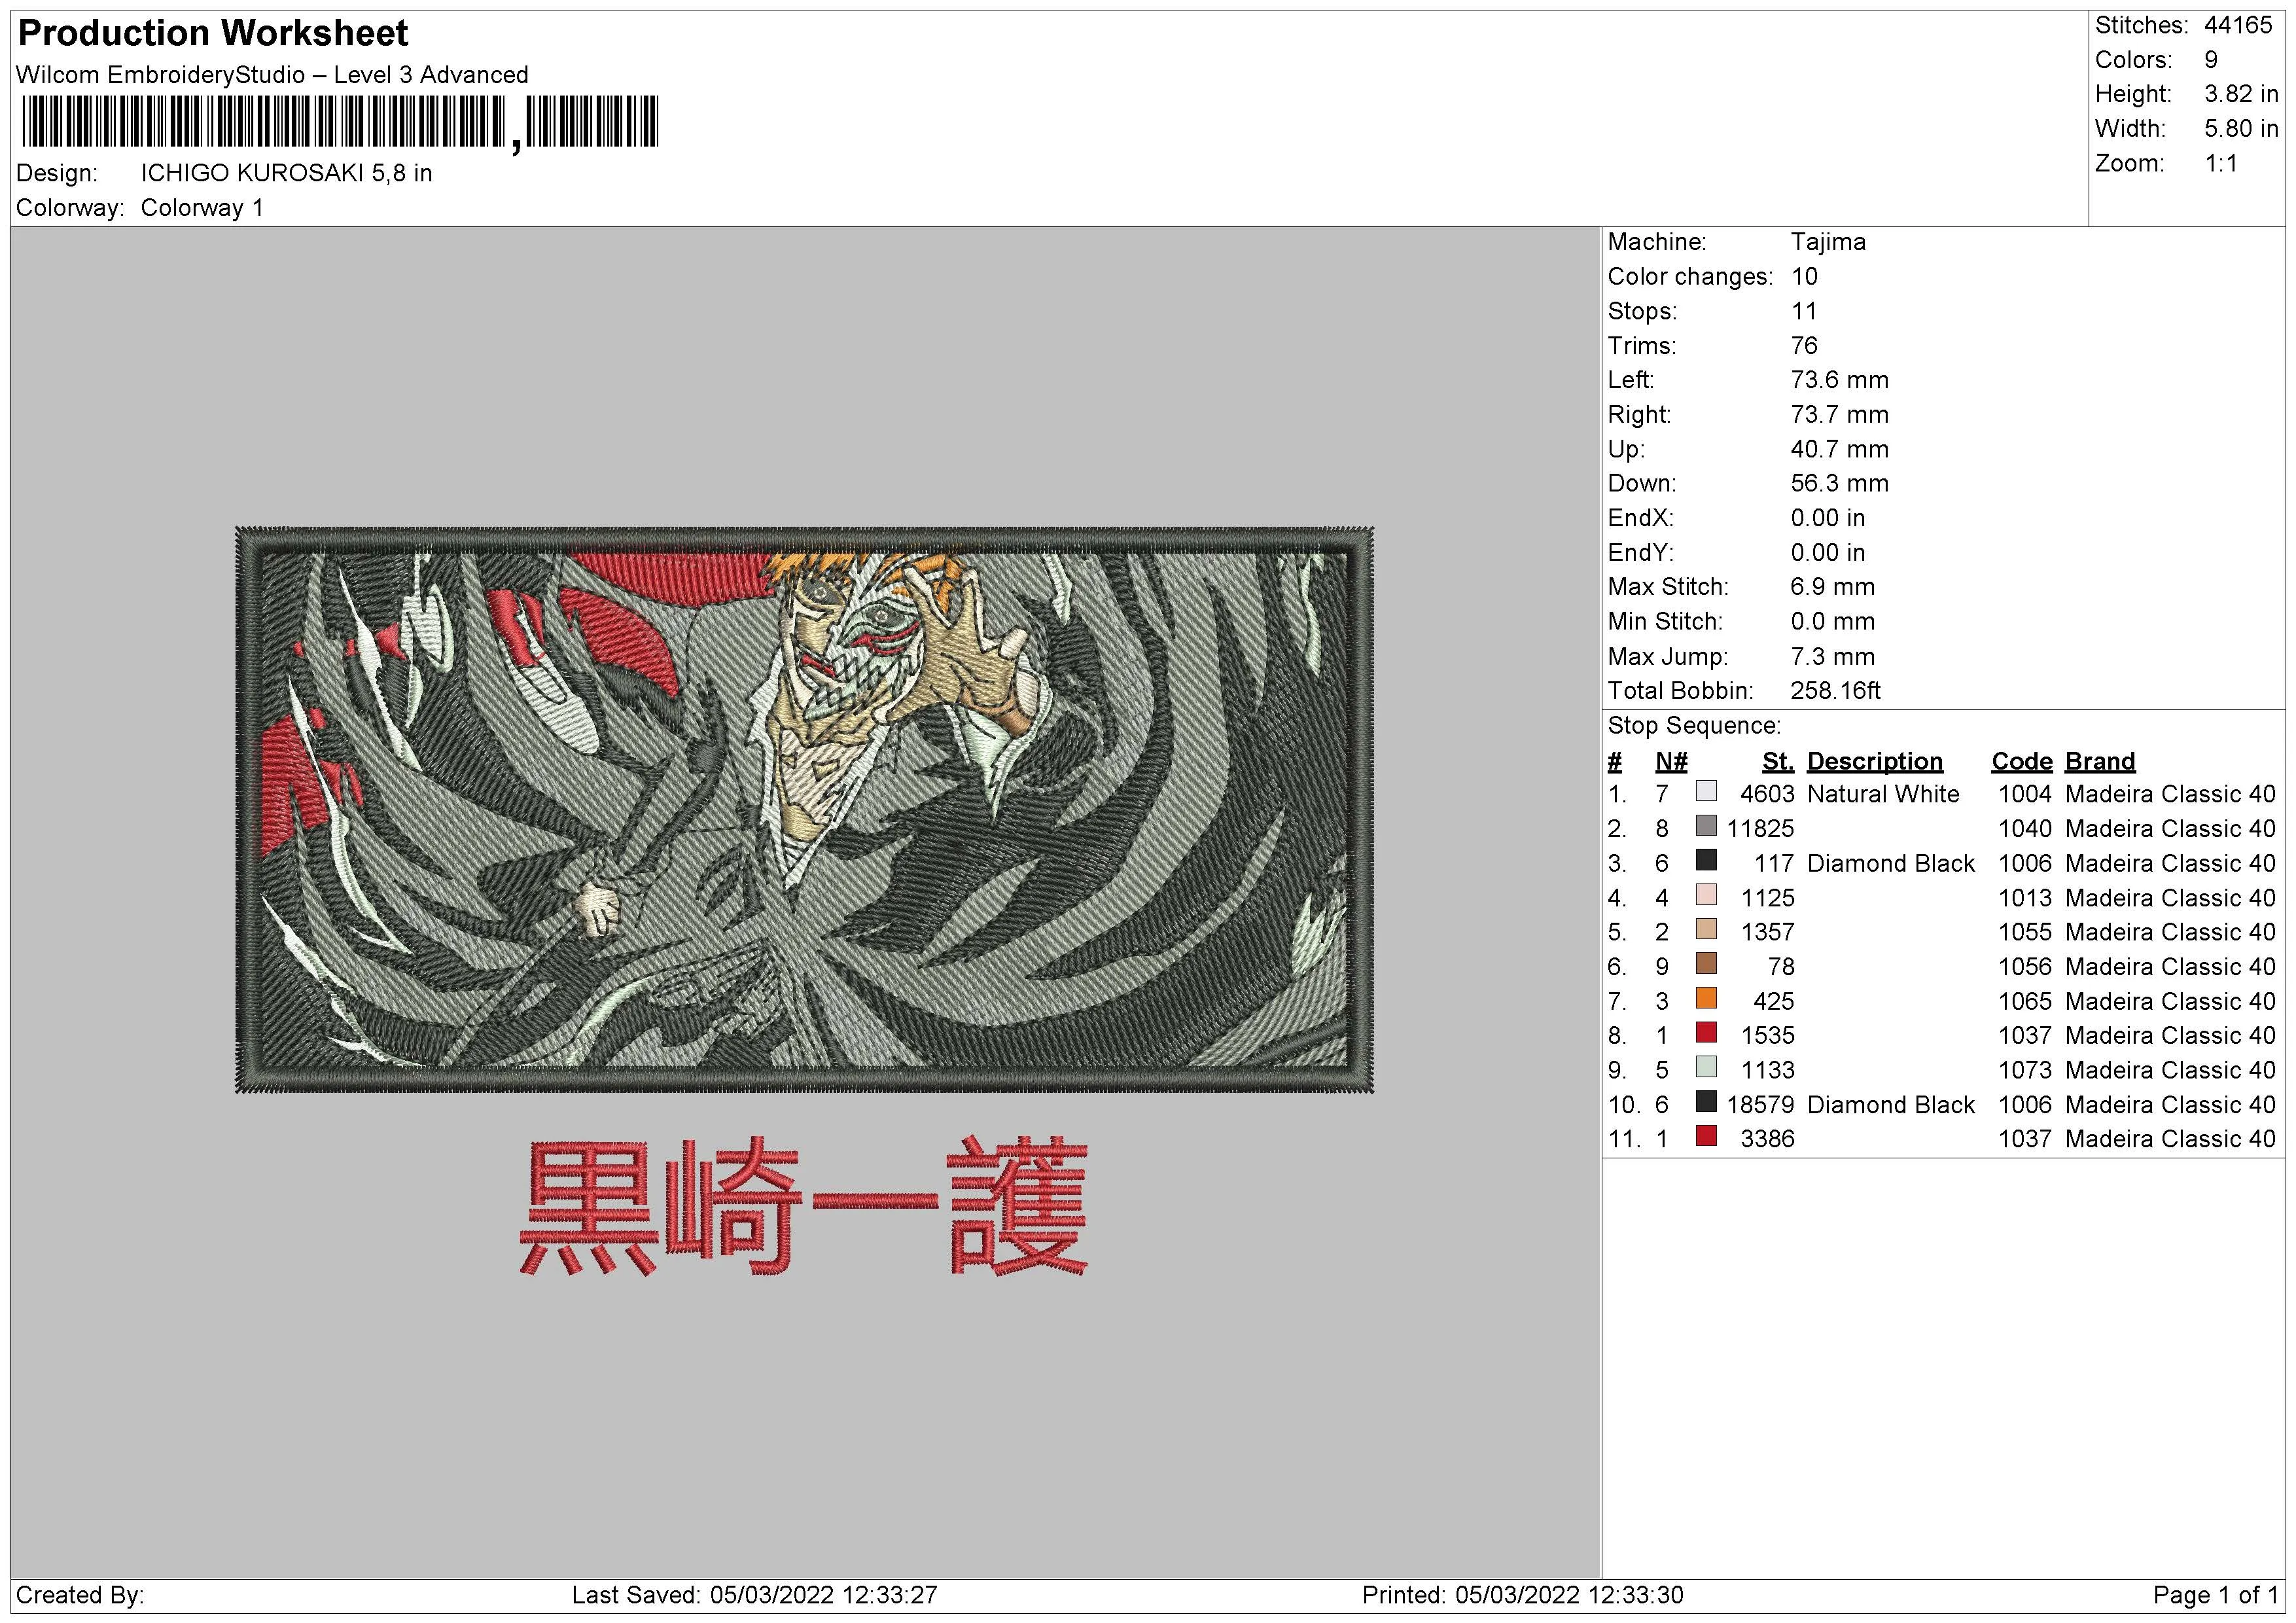Click the Machine value 'Tajima'

1828,242
